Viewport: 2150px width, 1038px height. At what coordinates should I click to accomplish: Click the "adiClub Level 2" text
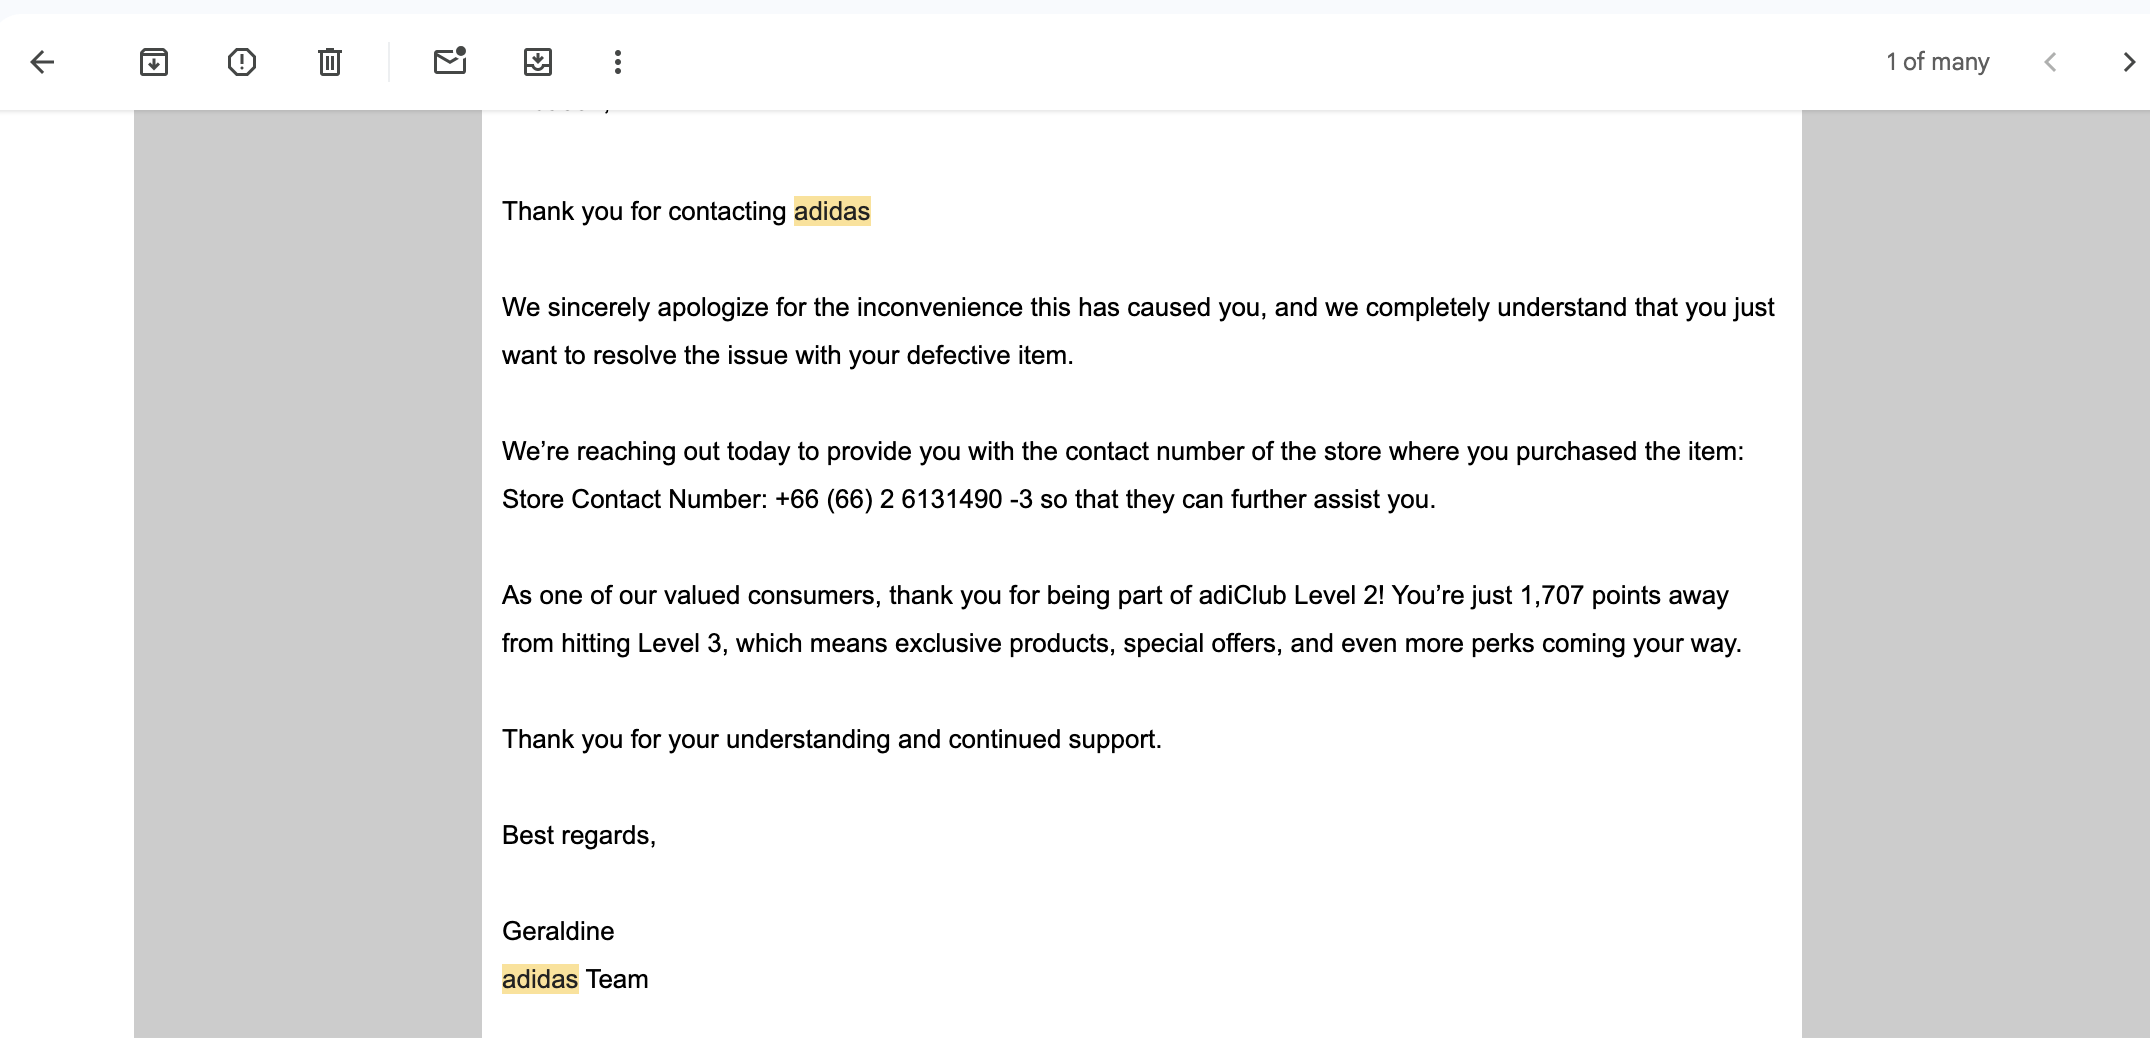pyautogui.click(x=1290, y=595)
